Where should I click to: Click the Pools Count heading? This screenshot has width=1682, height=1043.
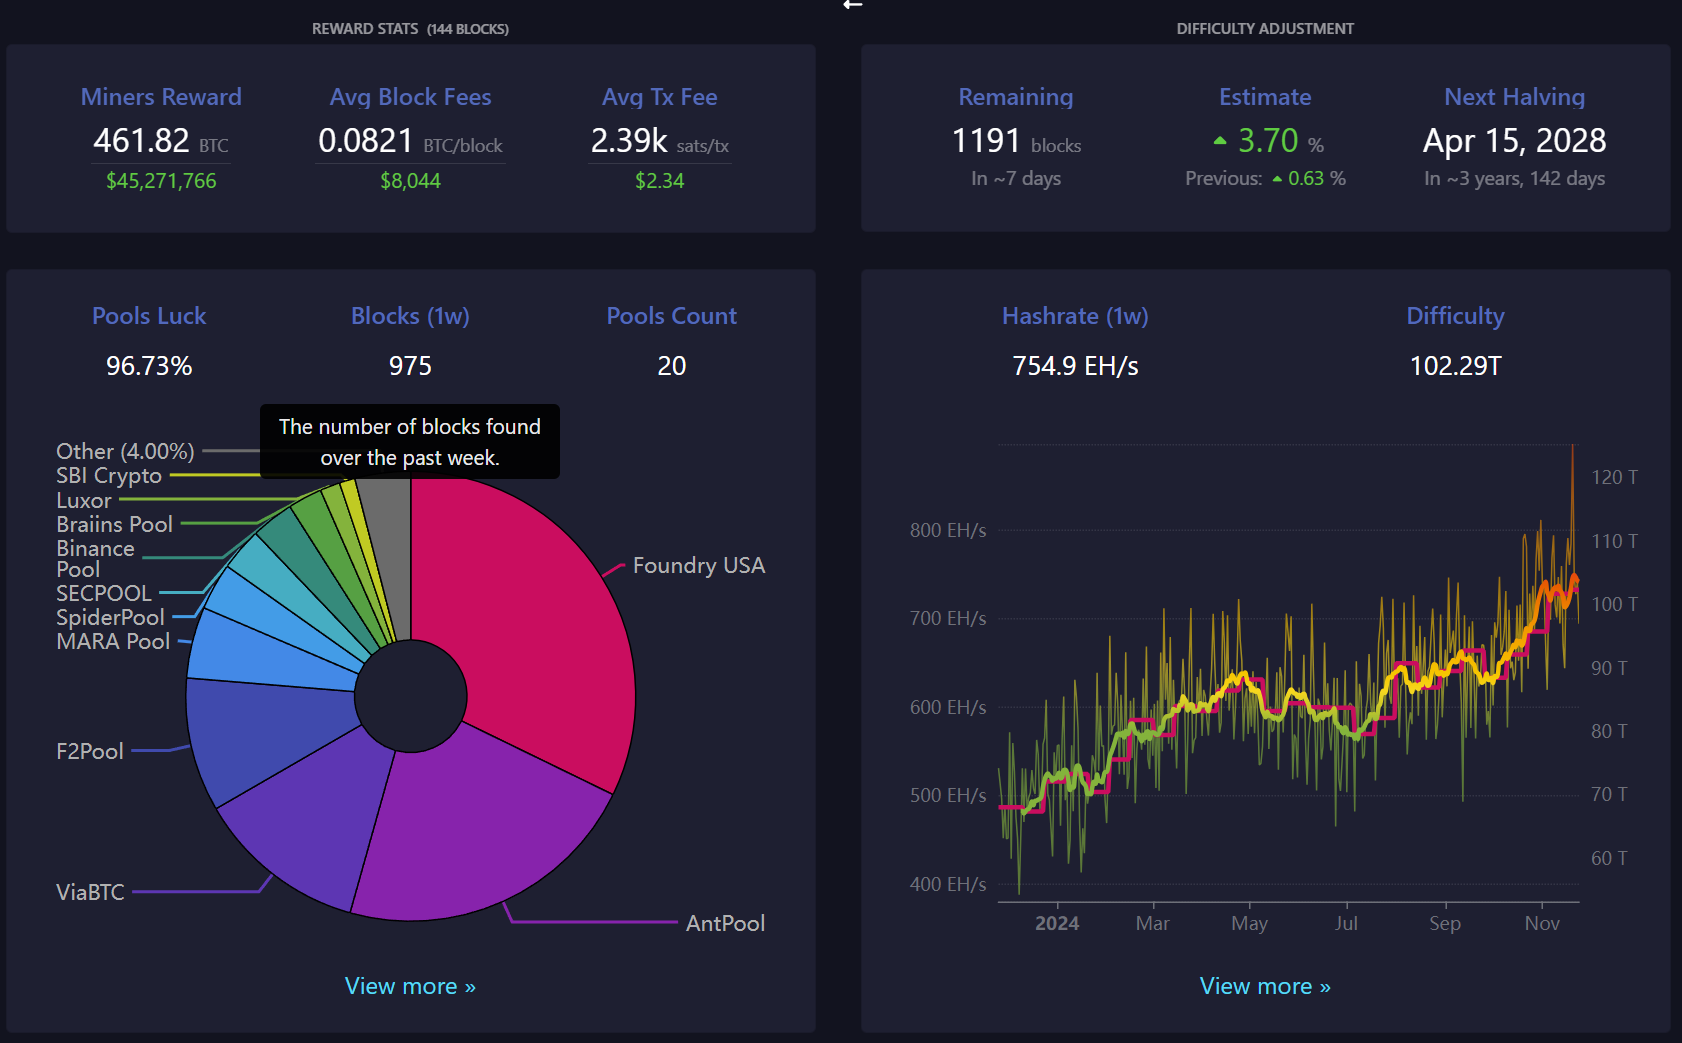671,316
